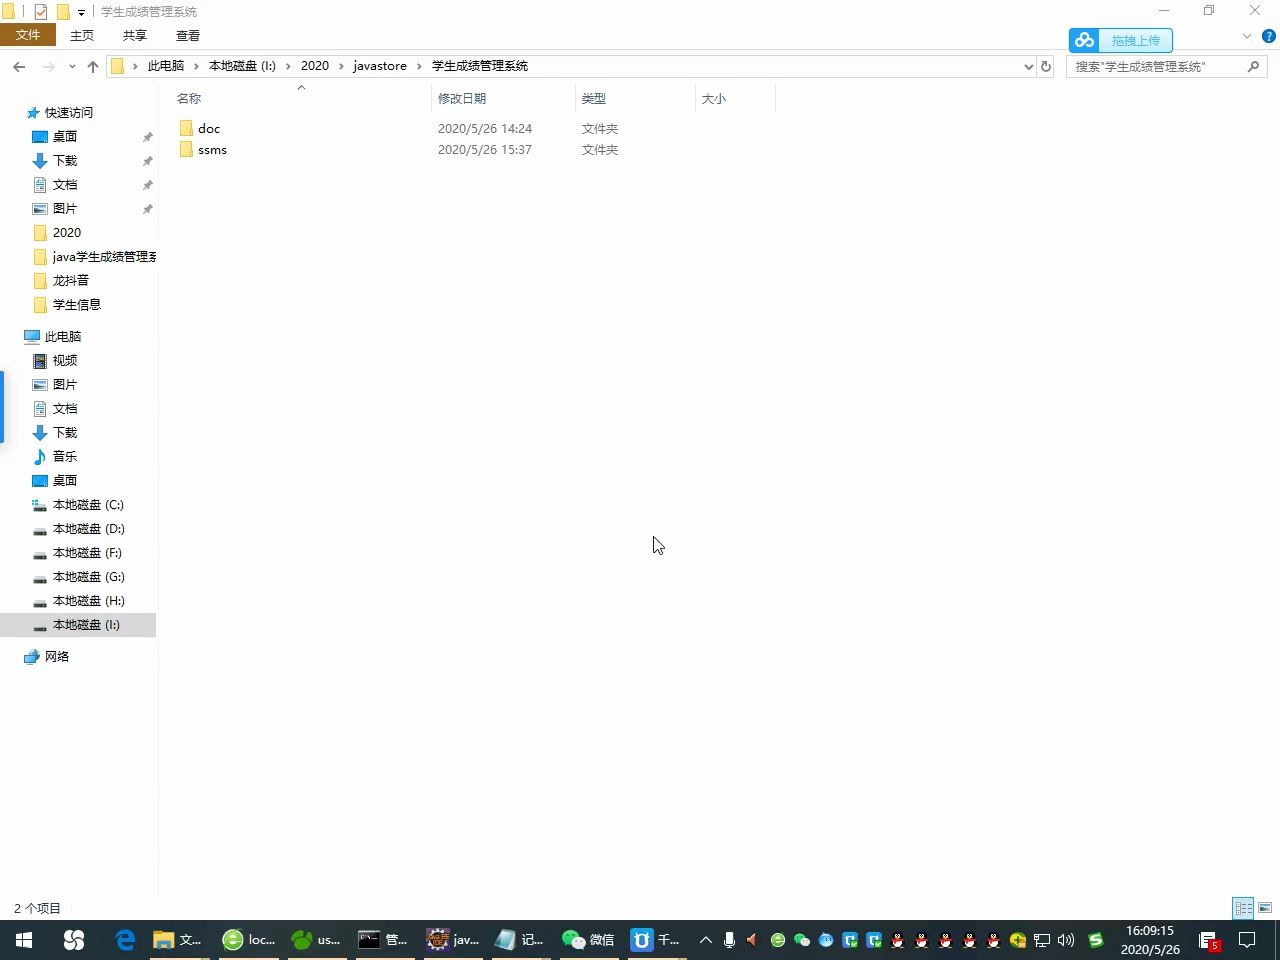Open 微信 from the taskbar

click(x=588, y=940)
